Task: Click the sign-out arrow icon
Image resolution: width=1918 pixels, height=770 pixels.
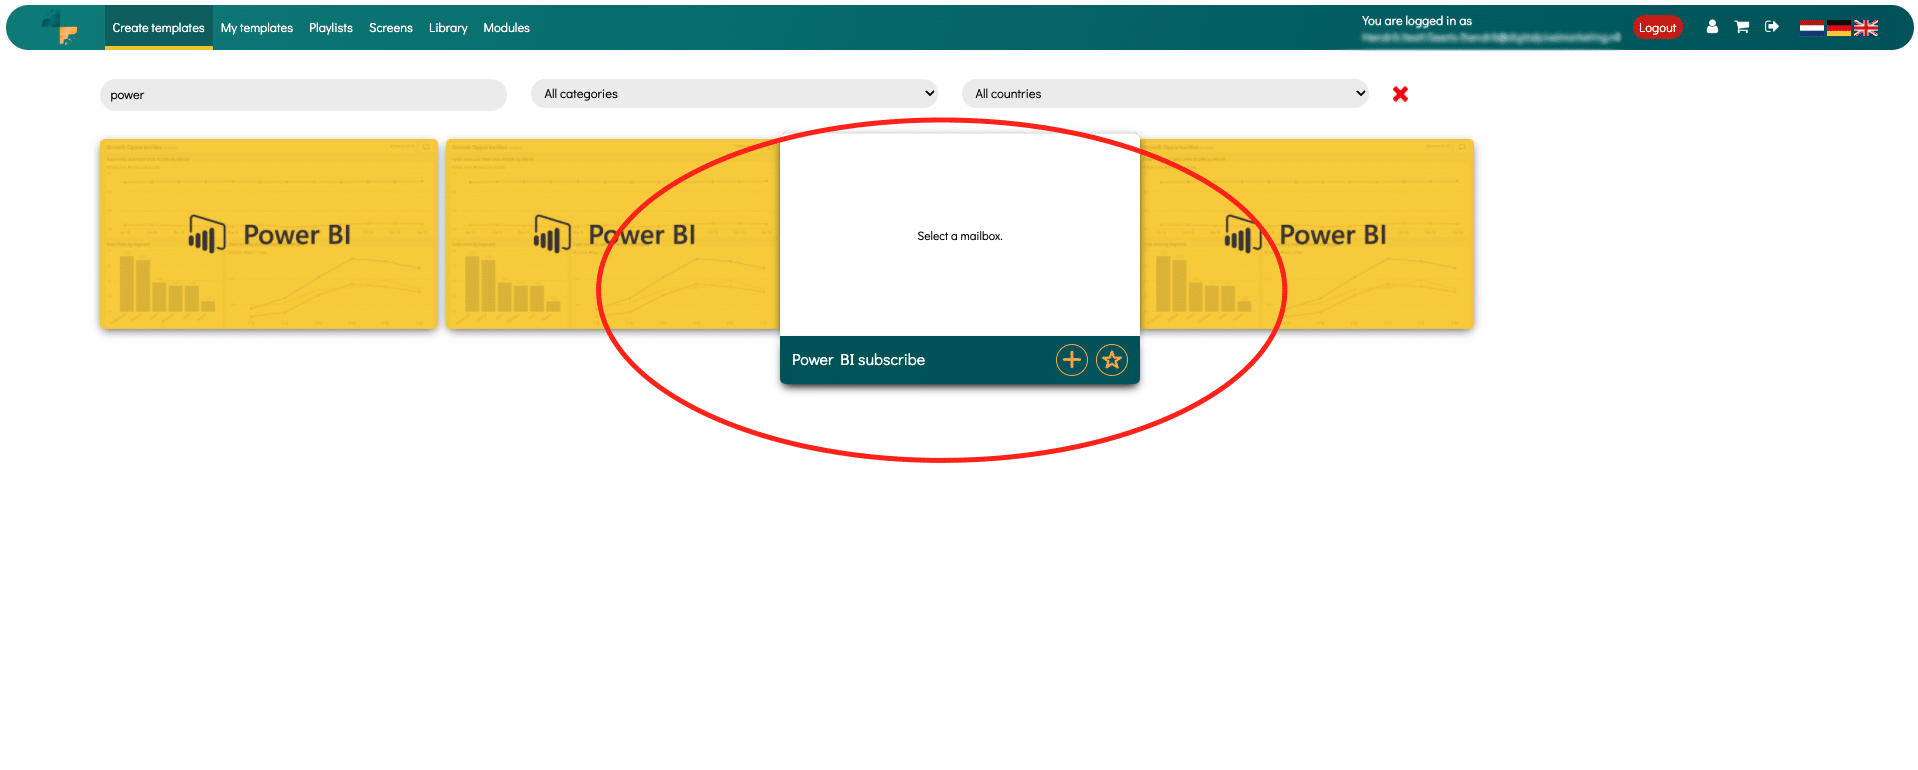Action: click(x=1772, y=27)
